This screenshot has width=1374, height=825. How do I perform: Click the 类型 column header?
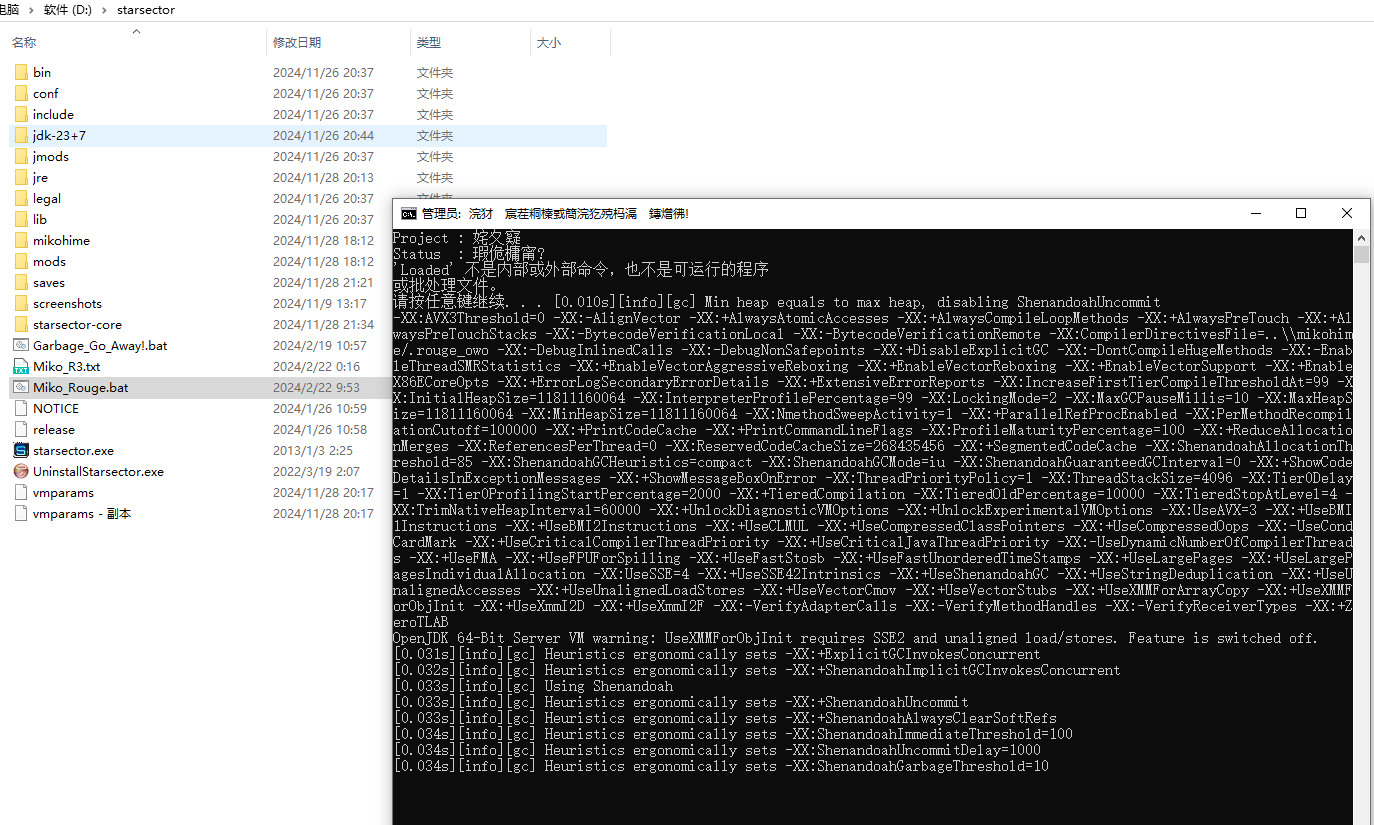(x=429, y=43)
